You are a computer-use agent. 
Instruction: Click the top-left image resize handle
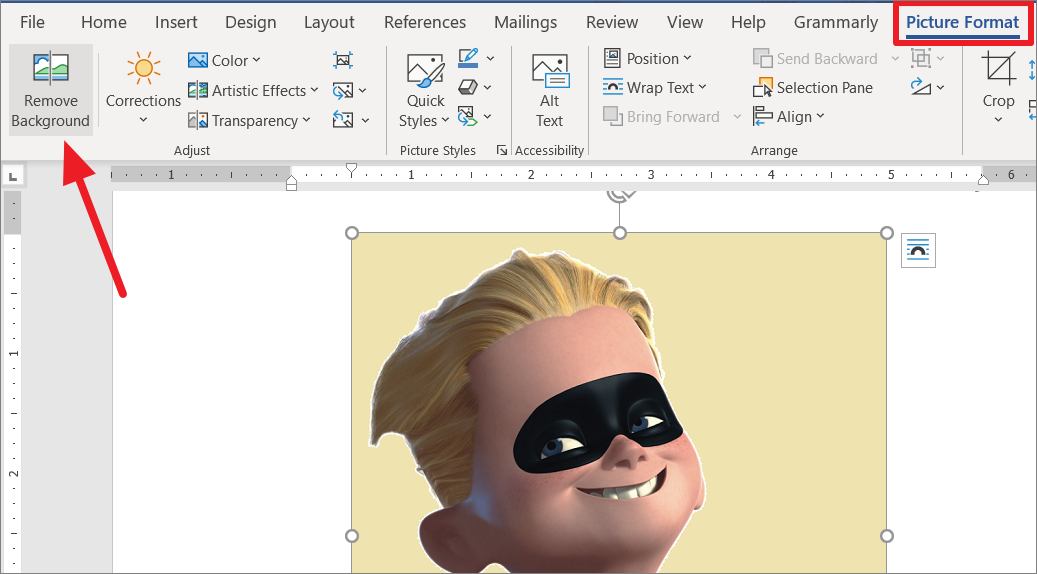(352, 233)
